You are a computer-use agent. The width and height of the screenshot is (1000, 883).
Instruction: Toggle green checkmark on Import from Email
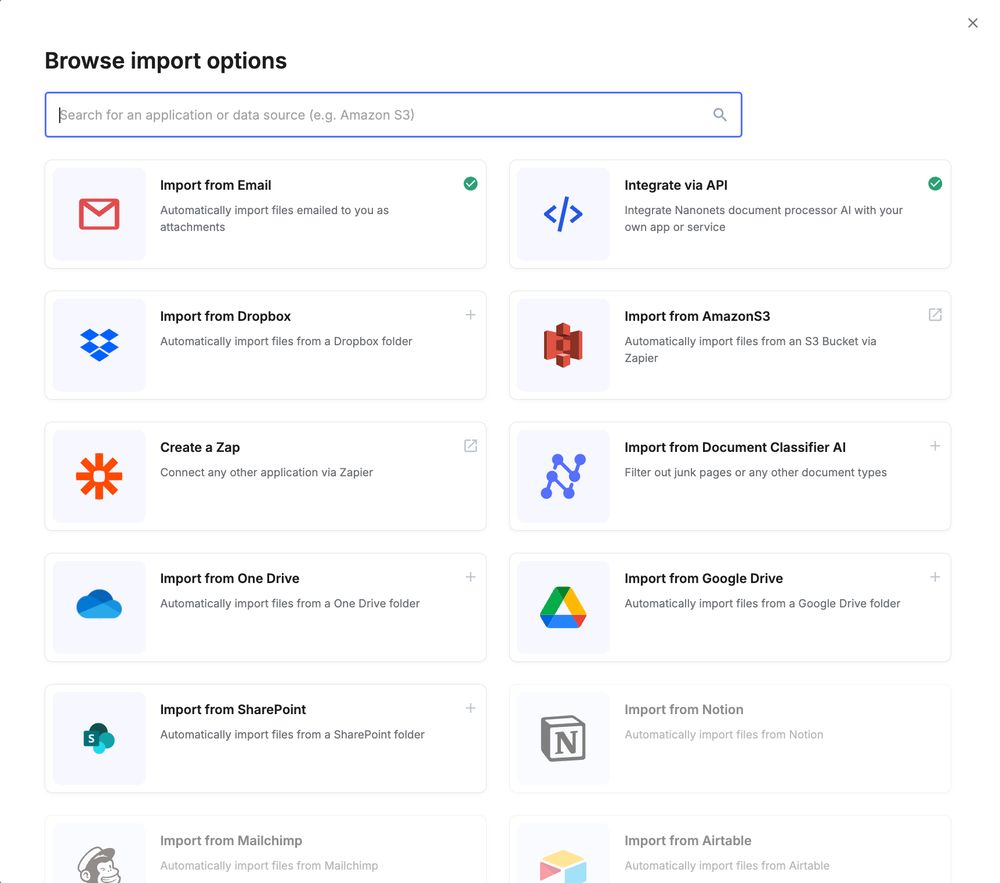[x=470, y=184]
